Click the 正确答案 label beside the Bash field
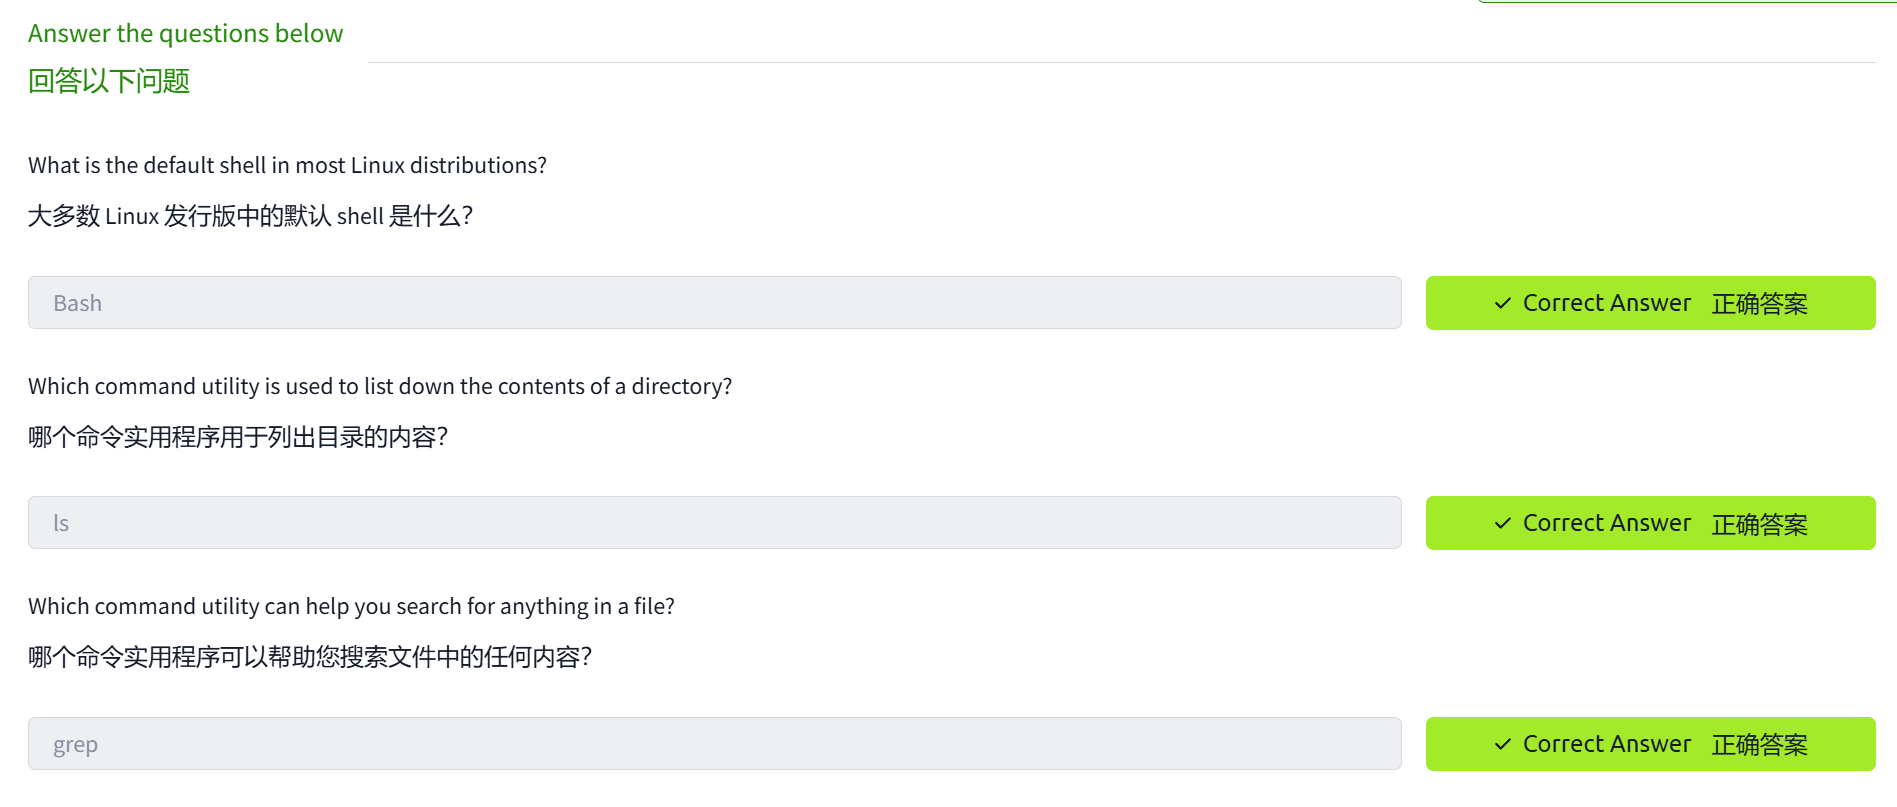 pyautogui.click(x=1759, y=304)
